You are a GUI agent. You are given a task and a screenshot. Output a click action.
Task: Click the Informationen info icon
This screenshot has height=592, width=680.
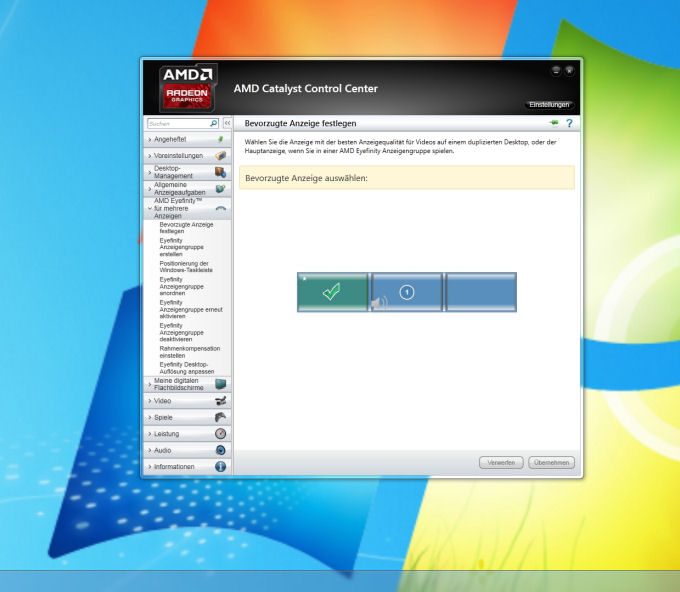[x=220, y=467]
